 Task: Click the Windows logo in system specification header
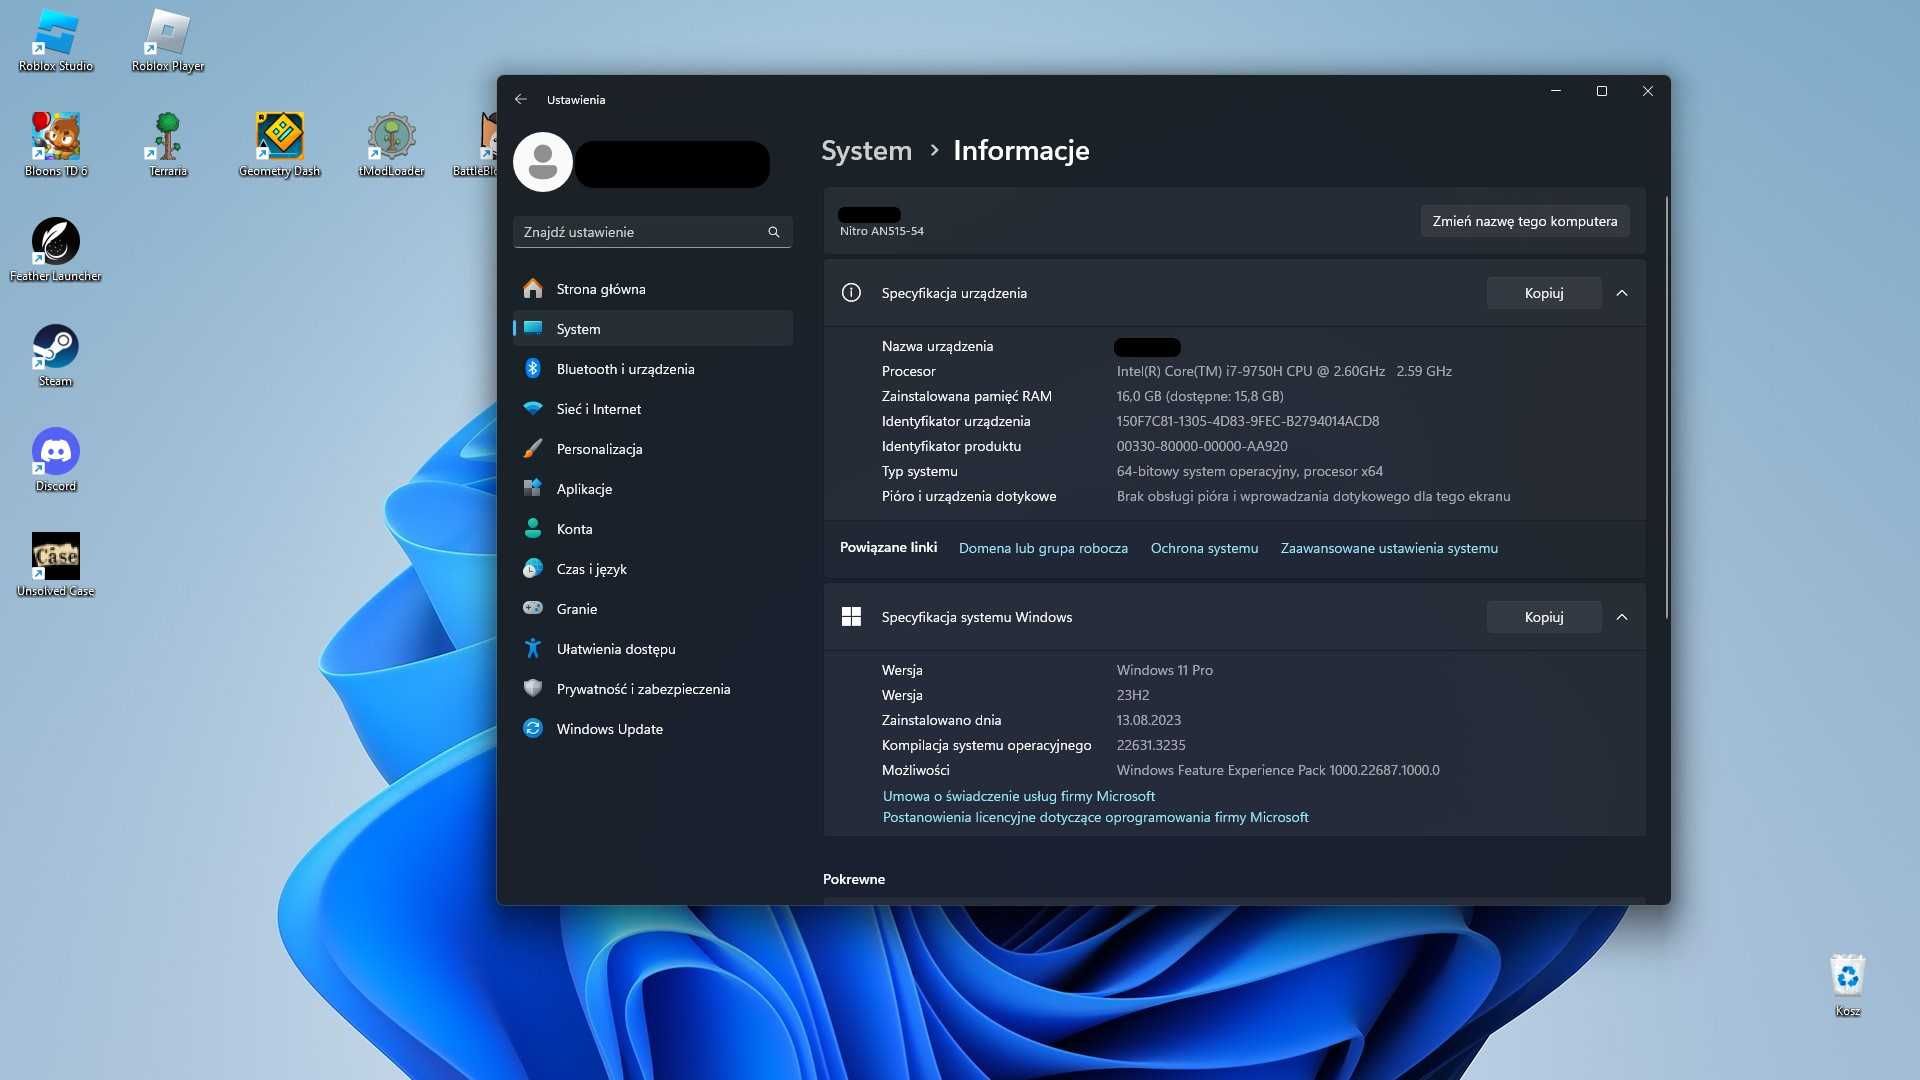(851, 617)
